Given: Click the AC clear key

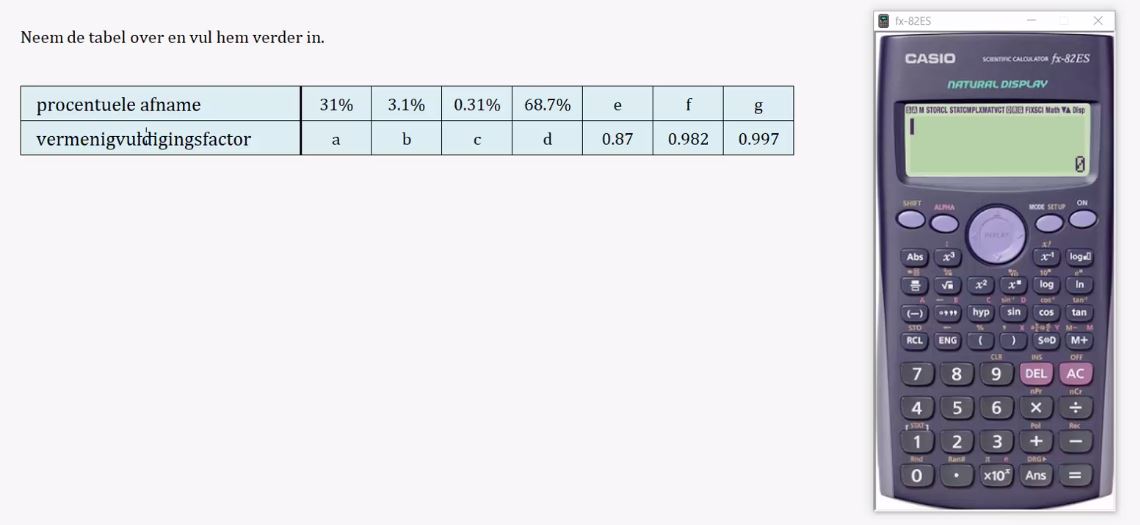Looking at the screenshot, I should 1075,374.
